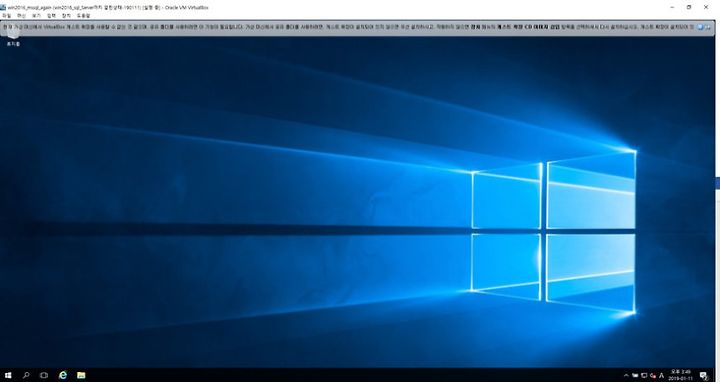The width and height of the screenshot is (720, 382).
Task: Close the guest additions notification bar
Action: (708, 27)
